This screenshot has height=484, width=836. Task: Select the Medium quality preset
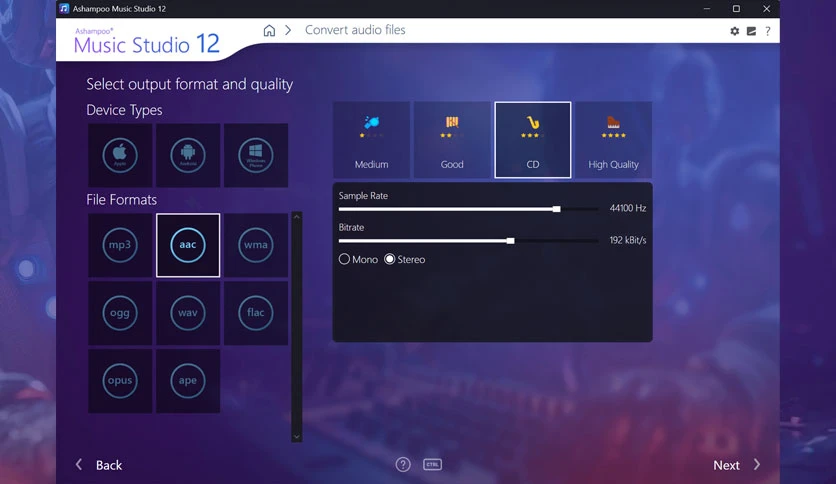tap(372, 140)
